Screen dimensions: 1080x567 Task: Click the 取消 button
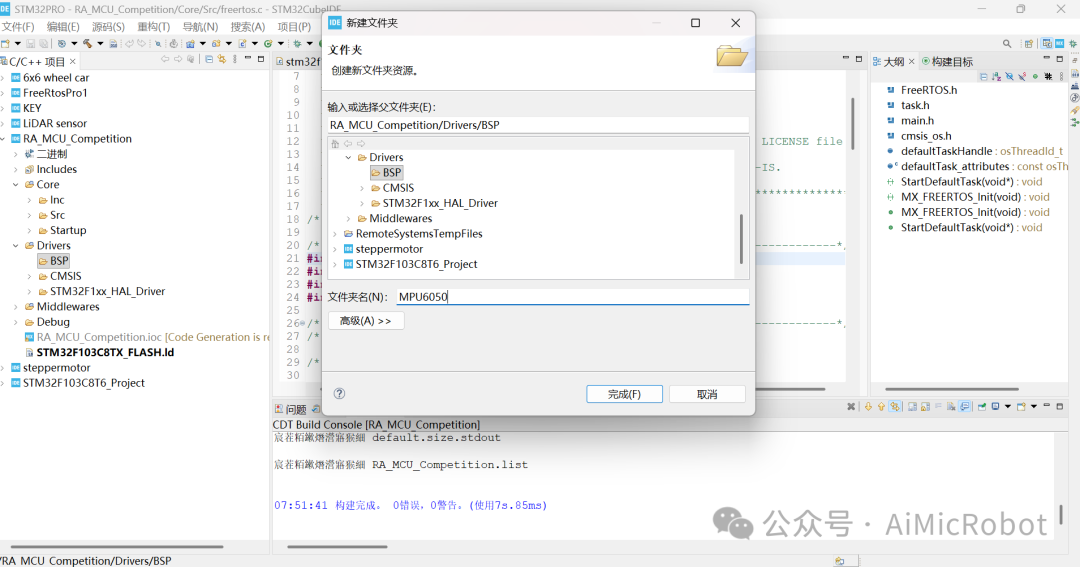pos(707,394)
